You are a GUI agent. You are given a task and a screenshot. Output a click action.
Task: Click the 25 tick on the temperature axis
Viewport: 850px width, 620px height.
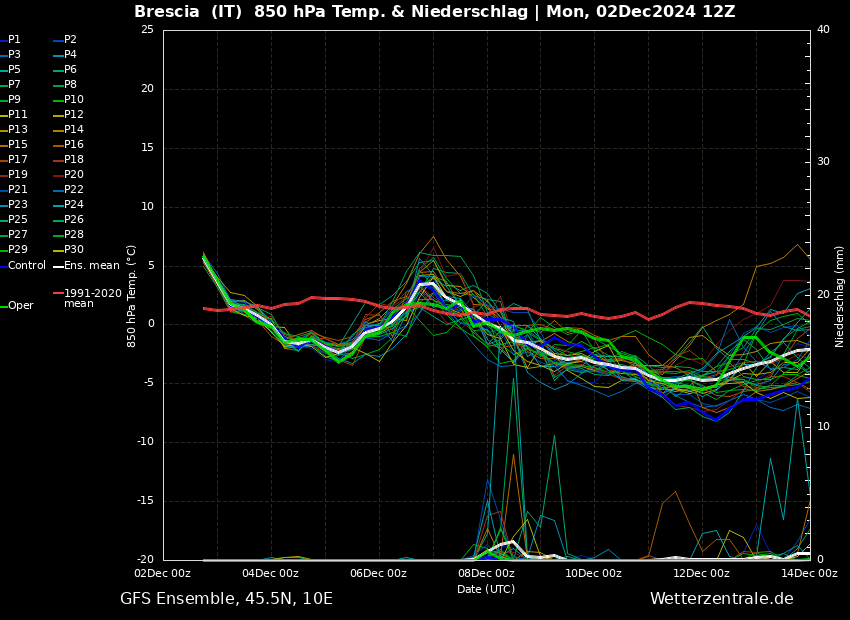147,29
